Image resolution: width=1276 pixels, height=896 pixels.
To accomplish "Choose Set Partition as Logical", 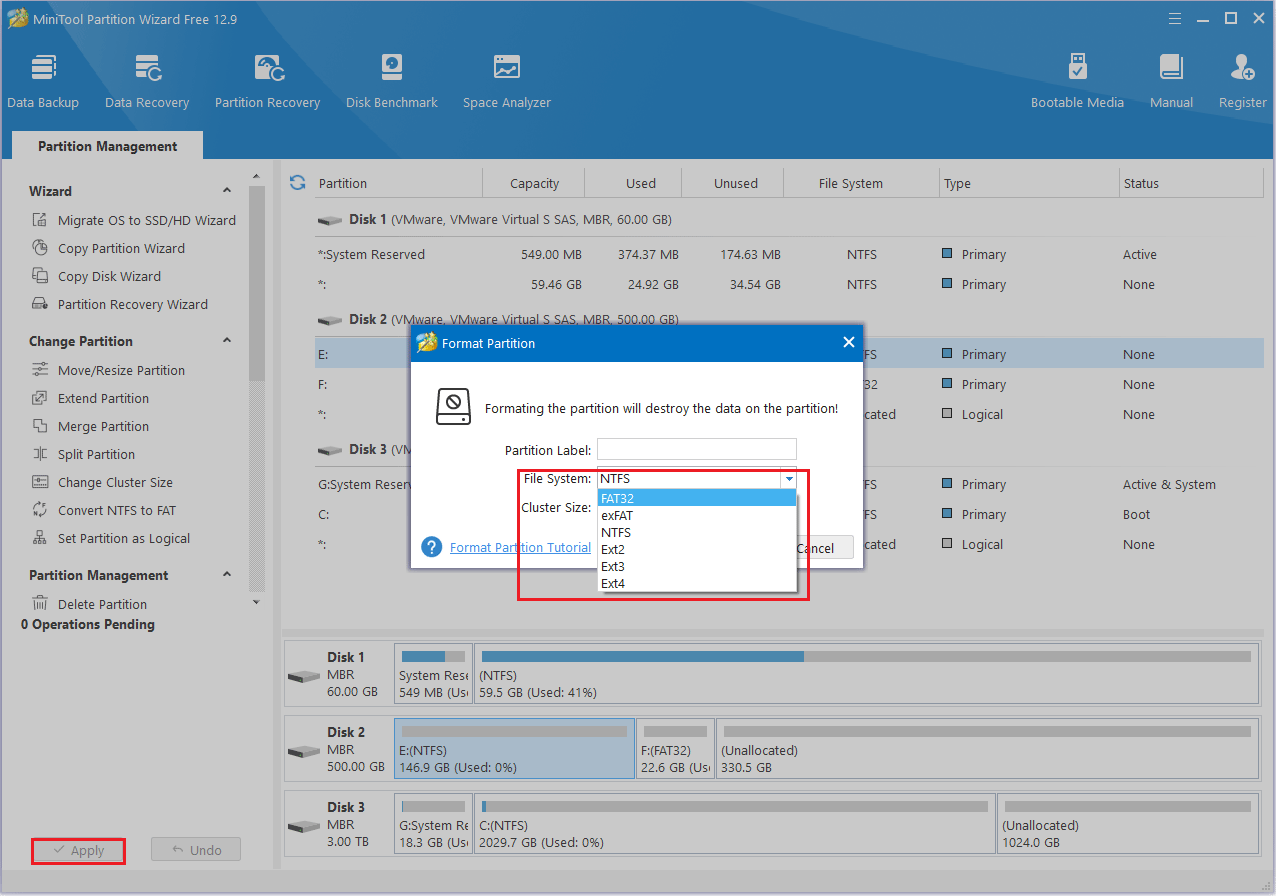I will [111, 538].
